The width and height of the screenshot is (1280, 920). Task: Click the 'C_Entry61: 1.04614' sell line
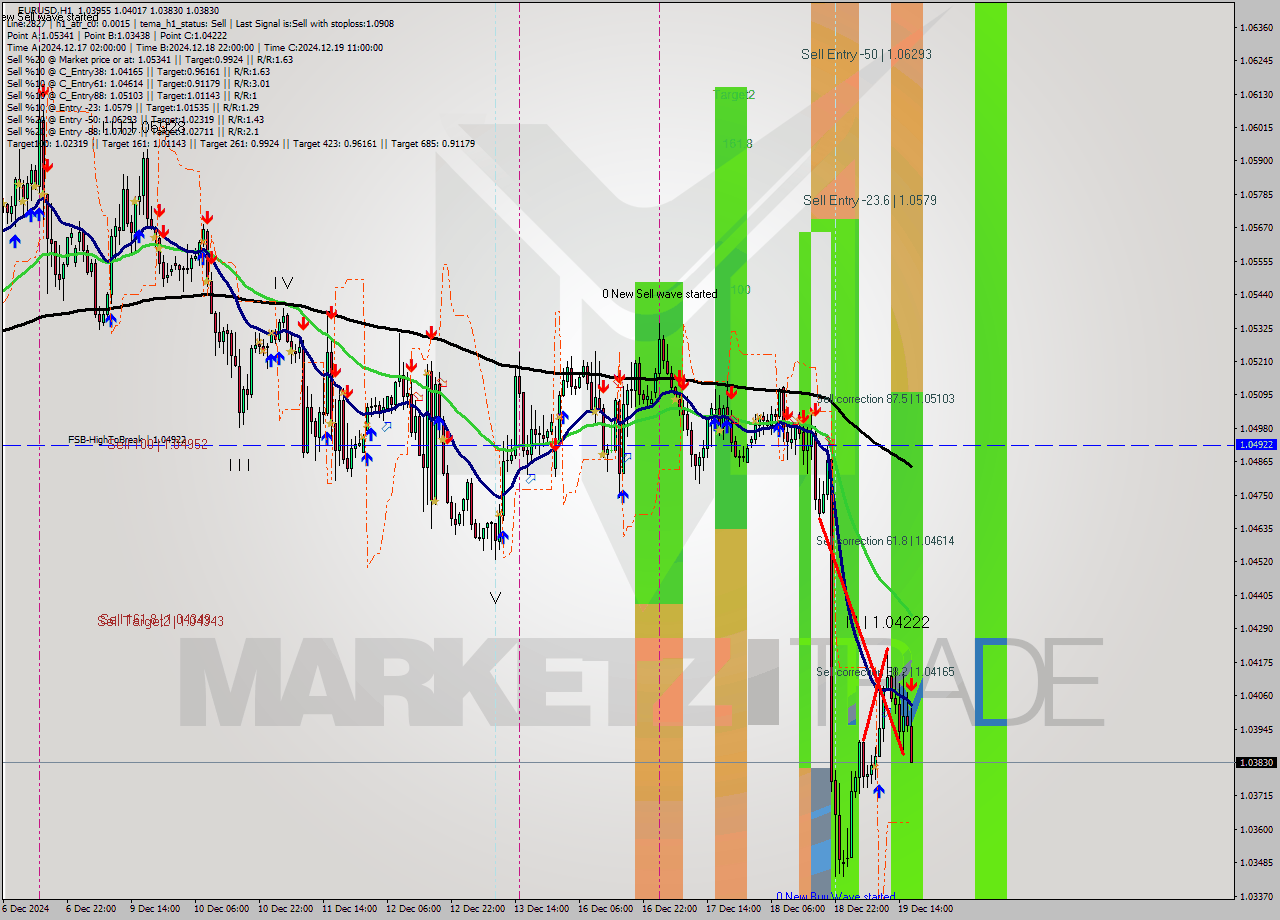point(138,83)
